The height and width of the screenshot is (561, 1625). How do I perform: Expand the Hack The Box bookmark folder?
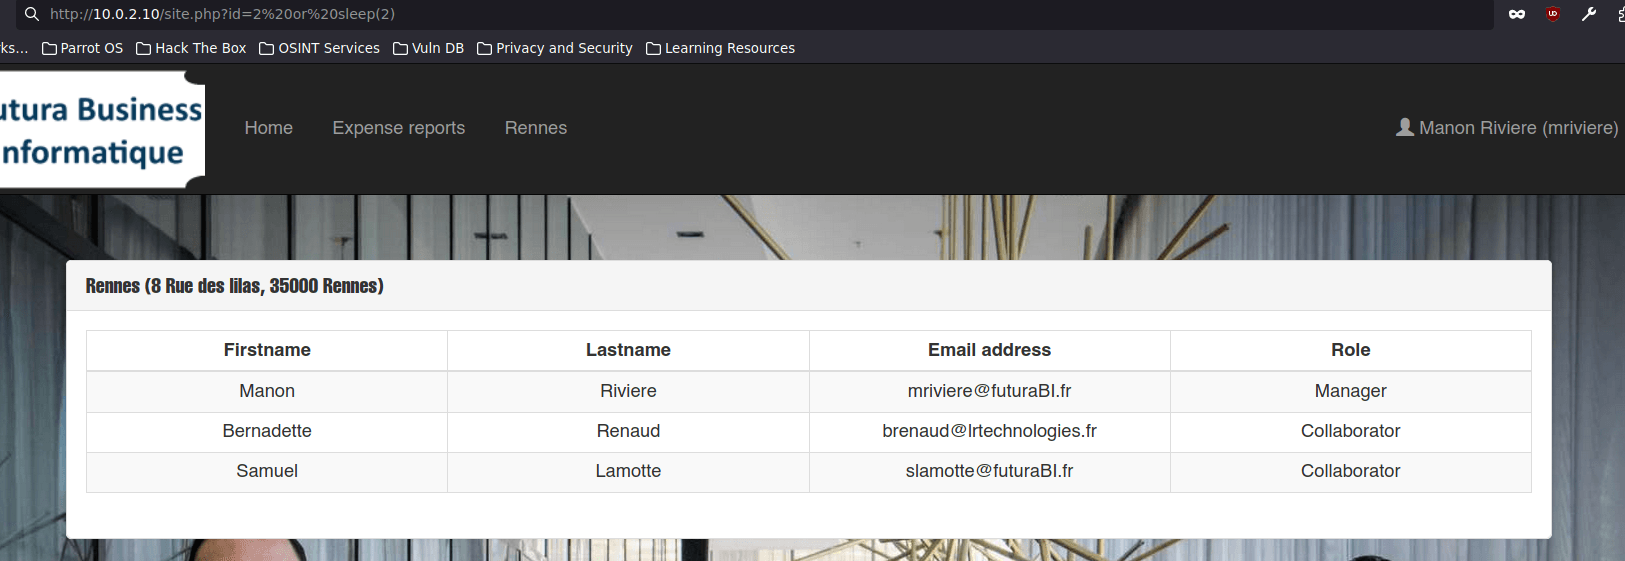[x=191, y=48]
